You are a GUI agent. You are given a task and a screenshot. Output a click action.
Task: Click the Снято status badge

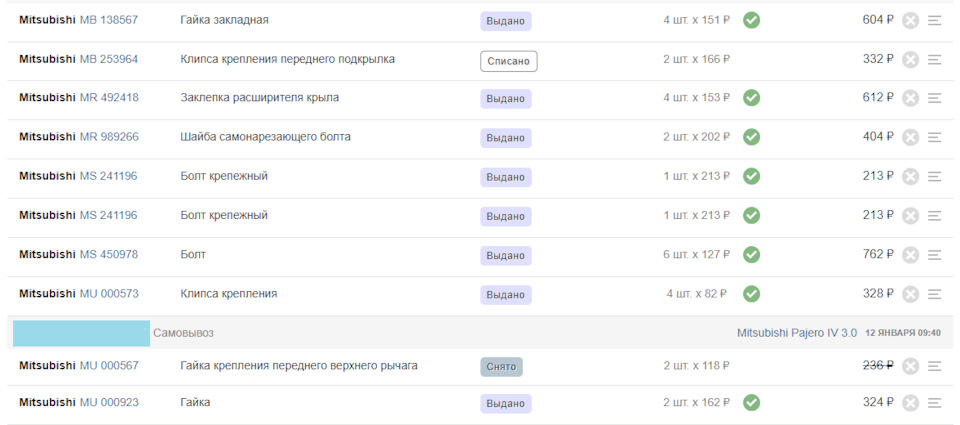point(501,367)
